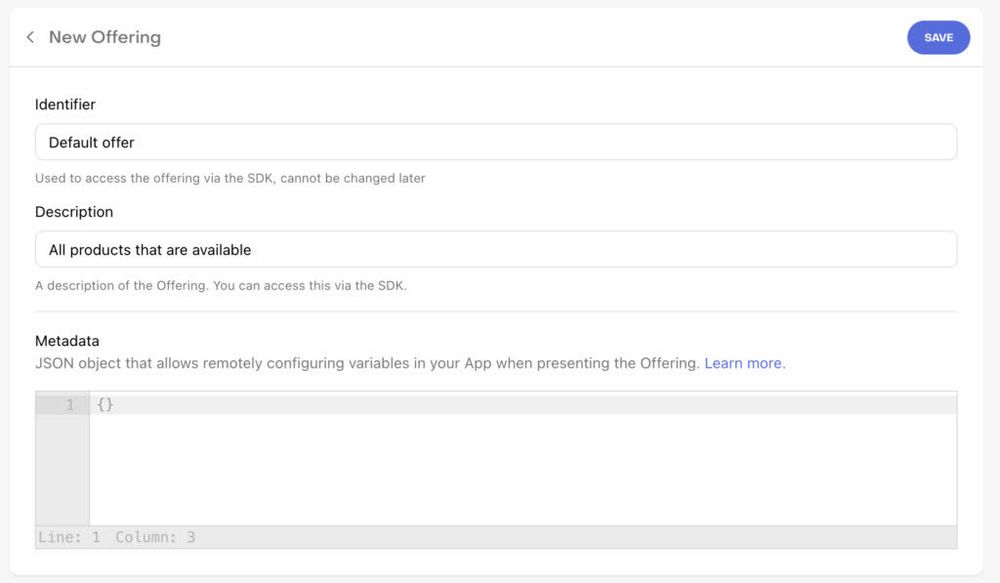The height and width of the screenshot is (583, 1000).
Task: Click the divider line above the Metadata section
Action: tap(495, 311)
